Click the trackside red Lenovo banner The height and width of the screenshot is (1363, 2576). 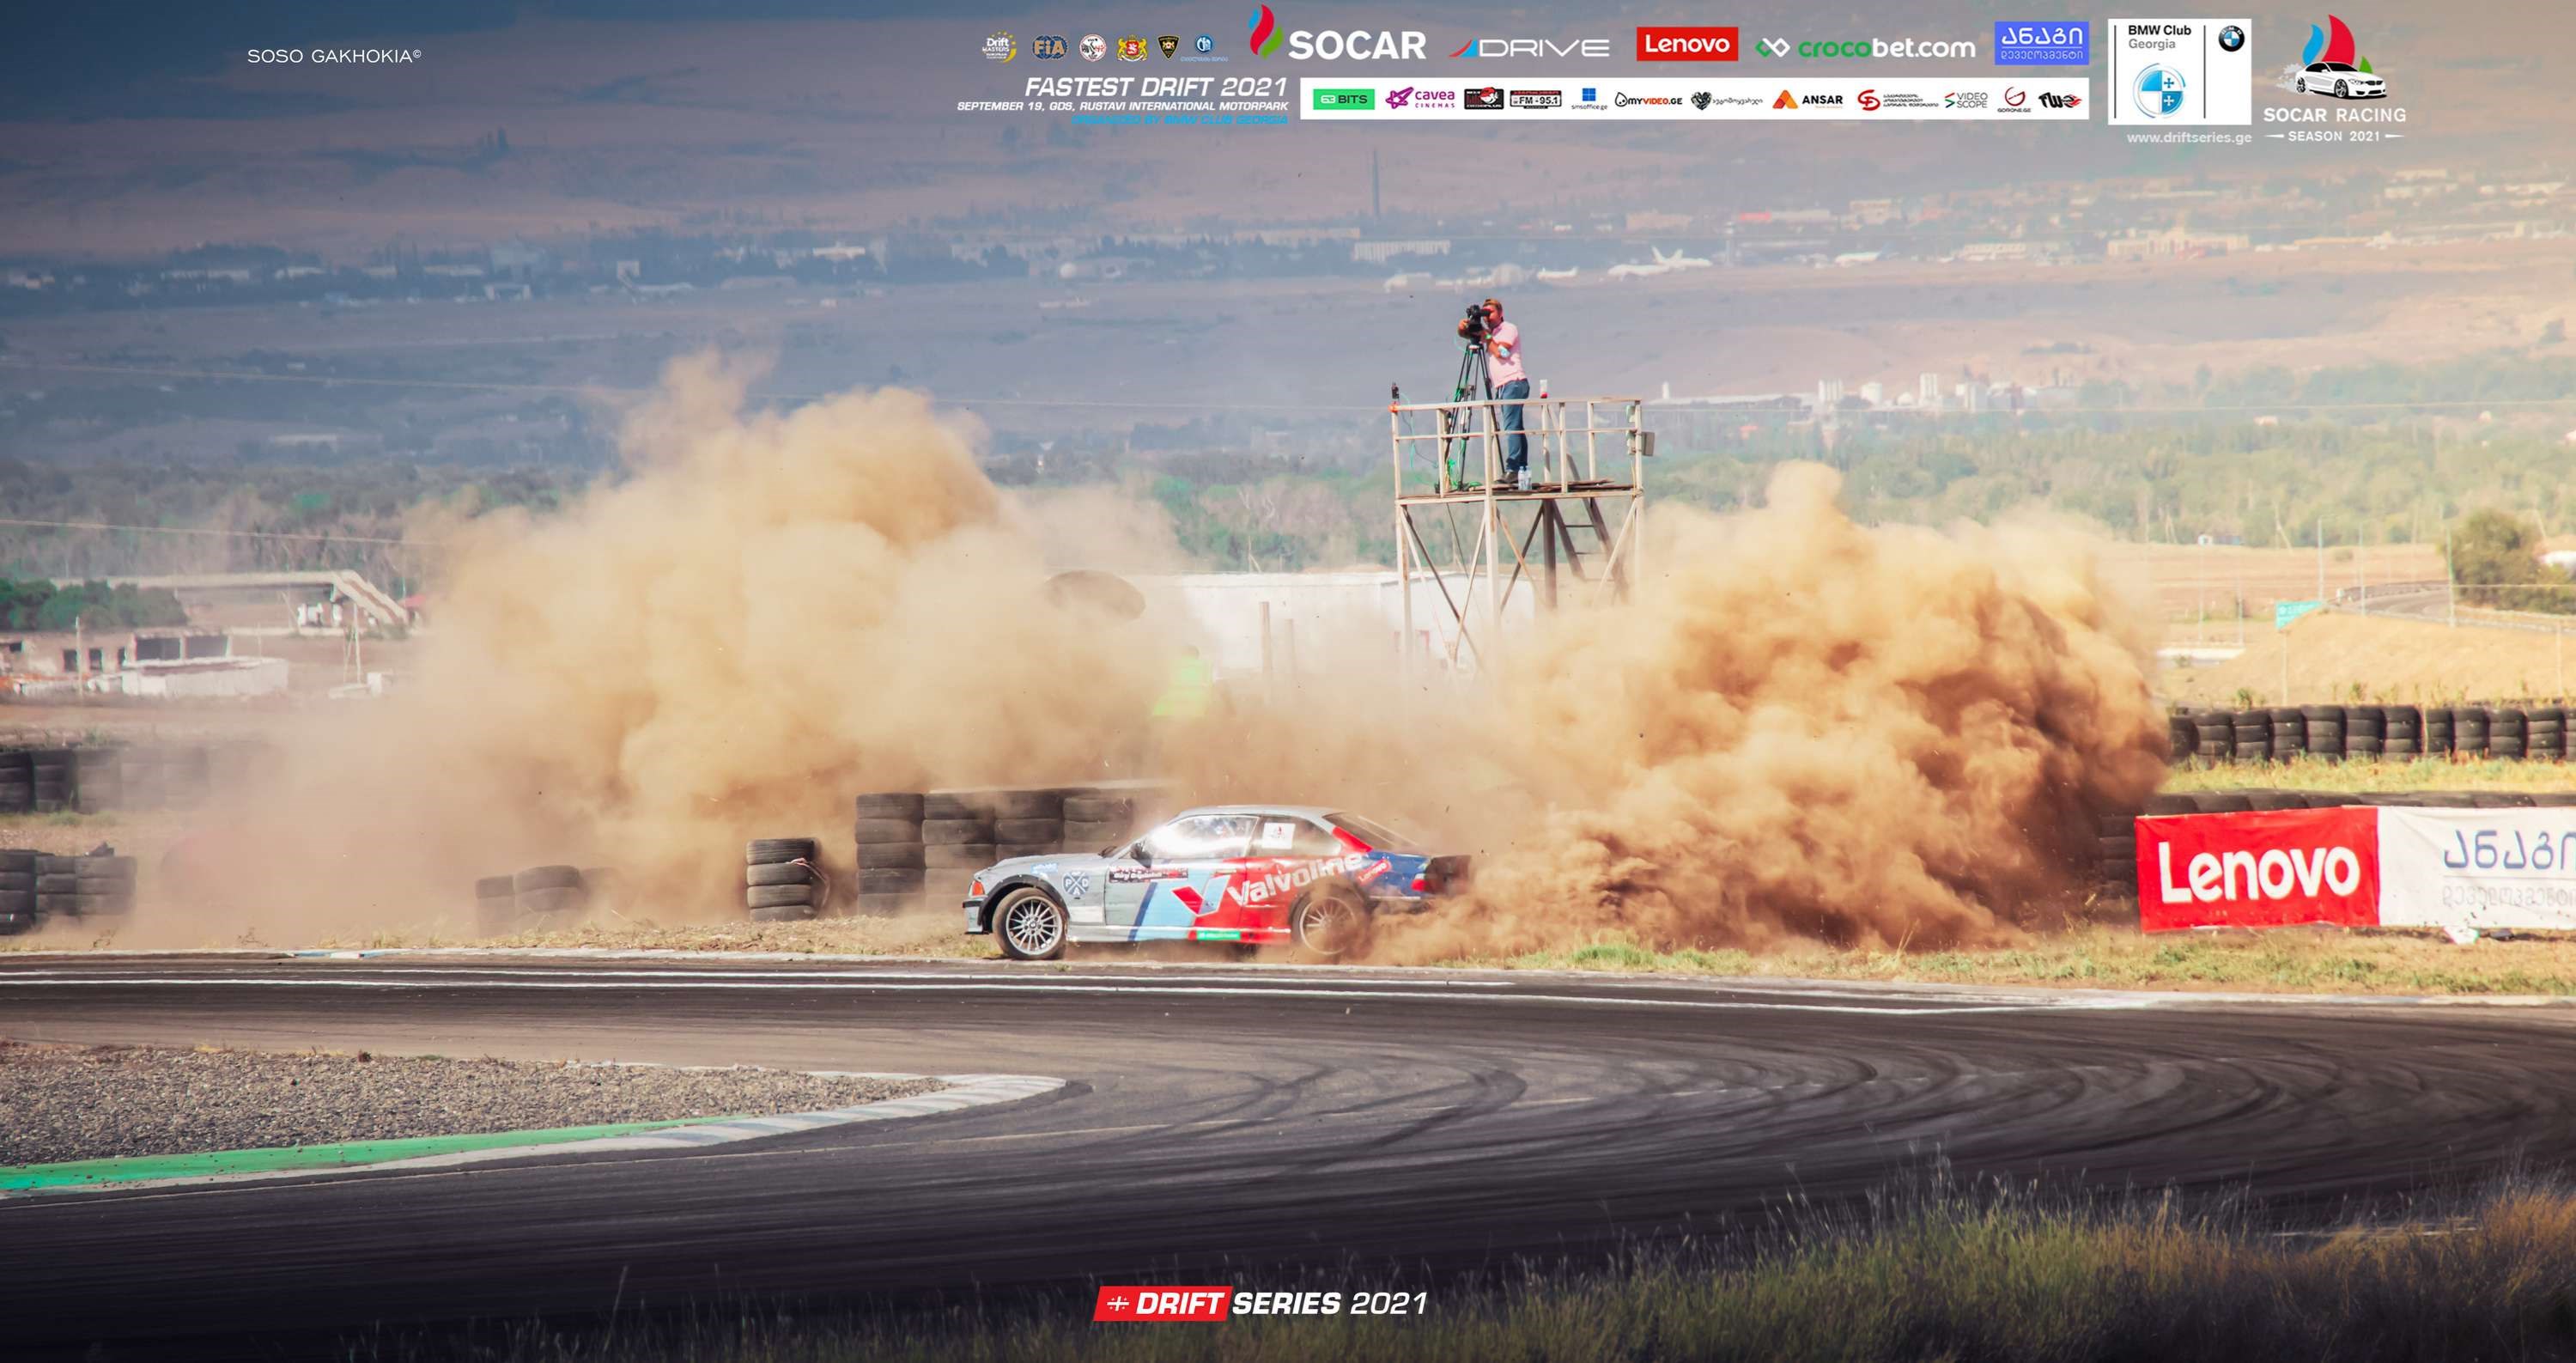[x=2256, y=869]
